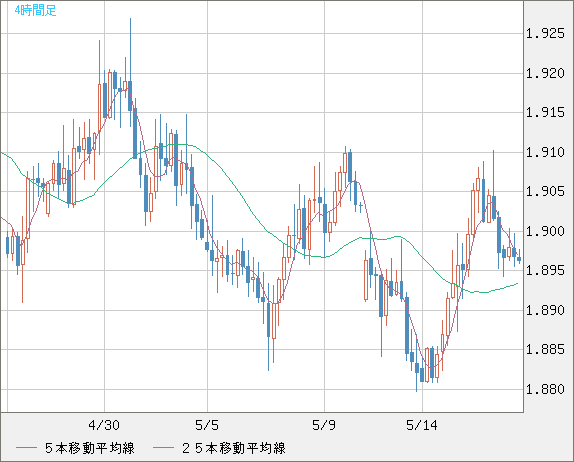Click the 1.925 price axis label

click(x=545, y=34)
